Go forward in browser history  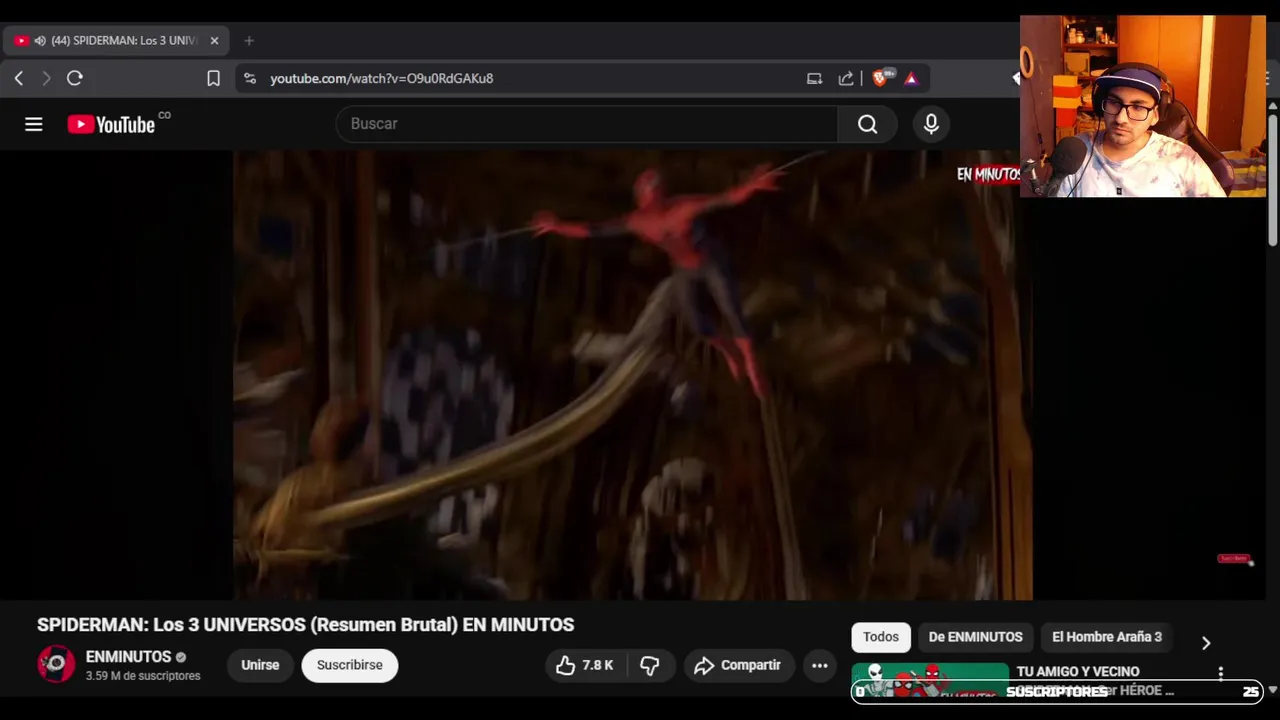point(46,78)
